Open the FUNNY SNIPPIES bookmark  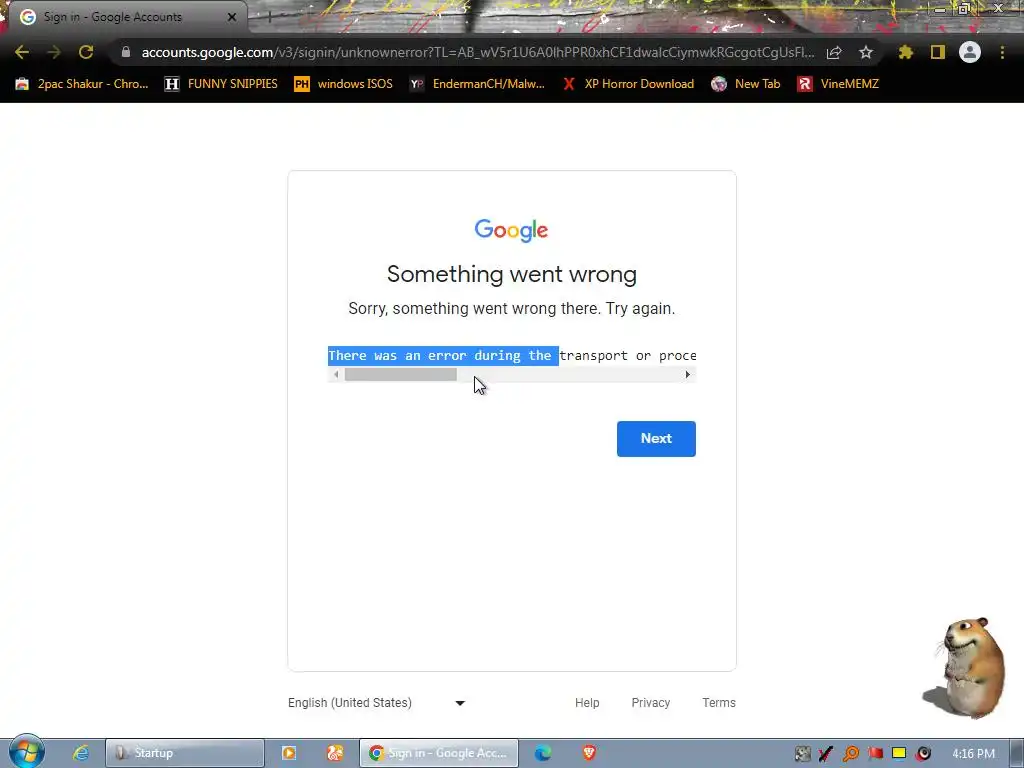tap(221, 84)
